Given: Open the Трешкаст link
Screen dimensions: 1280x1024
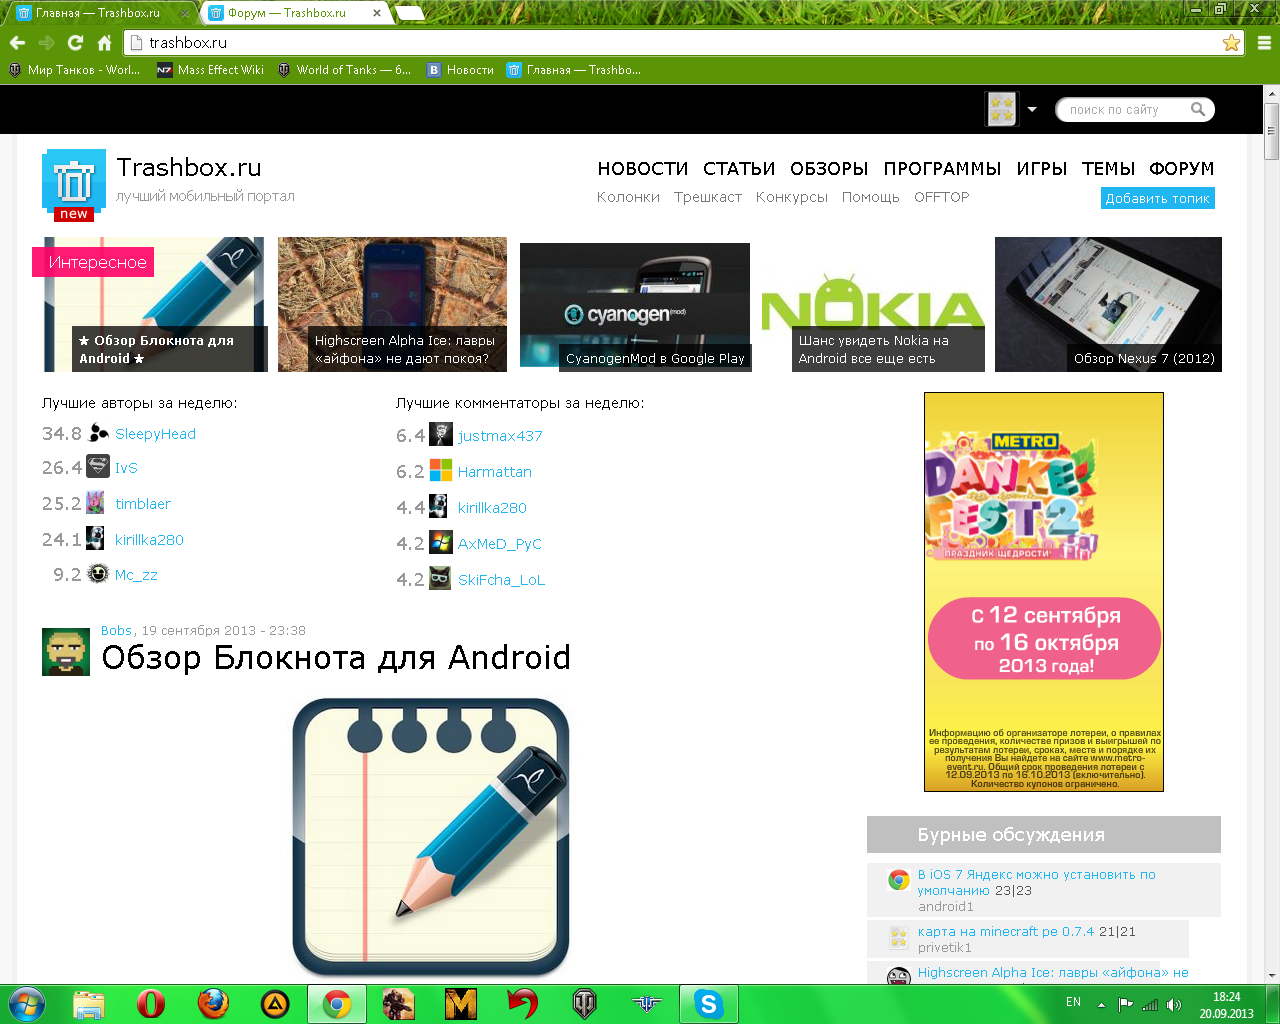Looking at the screenshot, I should point(708,197).
